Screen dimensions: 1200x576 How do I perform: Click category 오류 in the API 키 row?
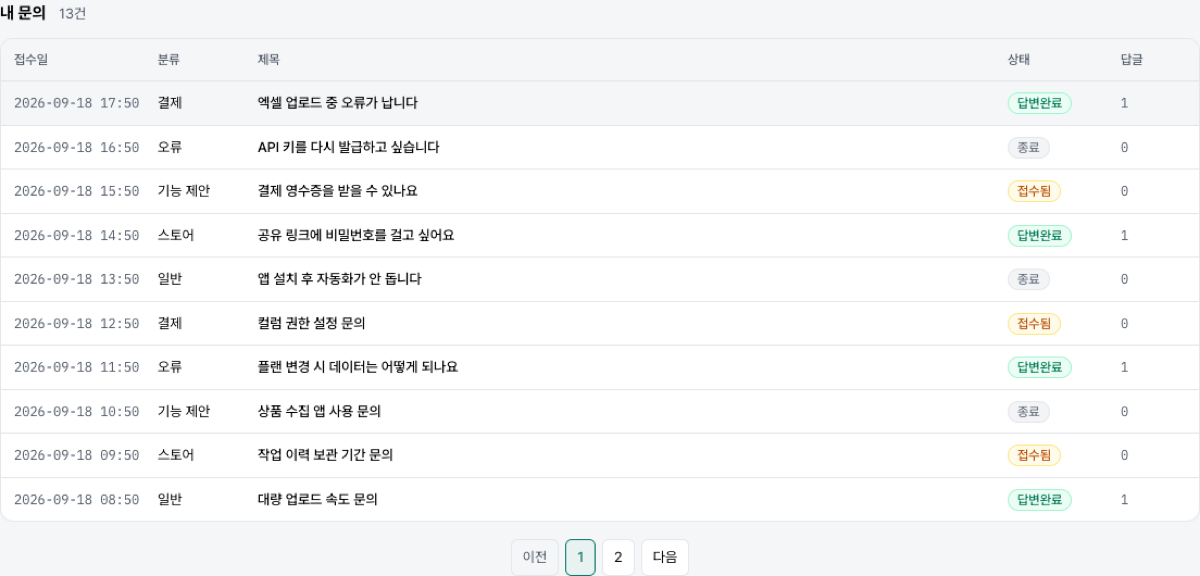170,147
